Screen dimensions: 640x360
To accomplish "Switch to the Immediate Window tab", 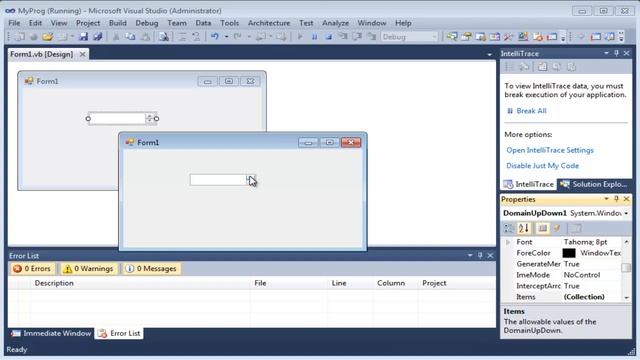I will coord(51,333).
